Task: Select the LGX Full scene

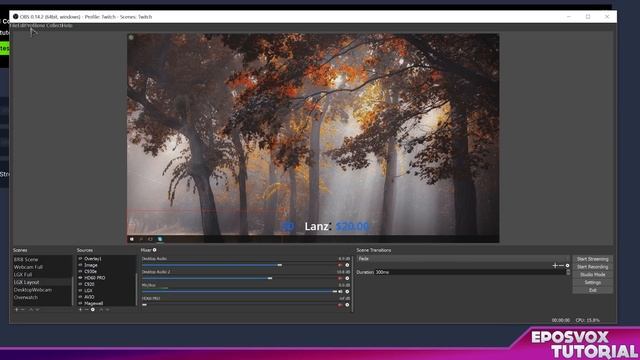Action: pos(23,275)
